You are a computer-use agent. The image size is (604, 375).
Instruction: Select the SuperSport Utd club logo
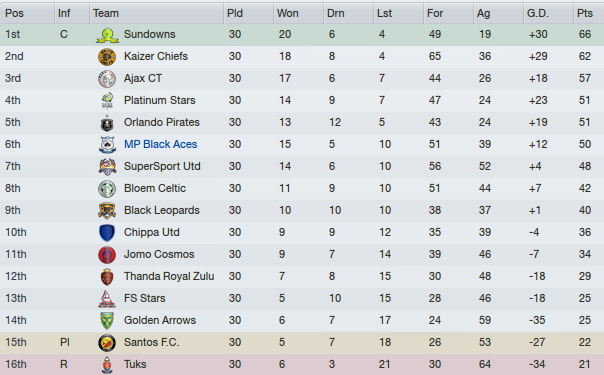[107, 167]
